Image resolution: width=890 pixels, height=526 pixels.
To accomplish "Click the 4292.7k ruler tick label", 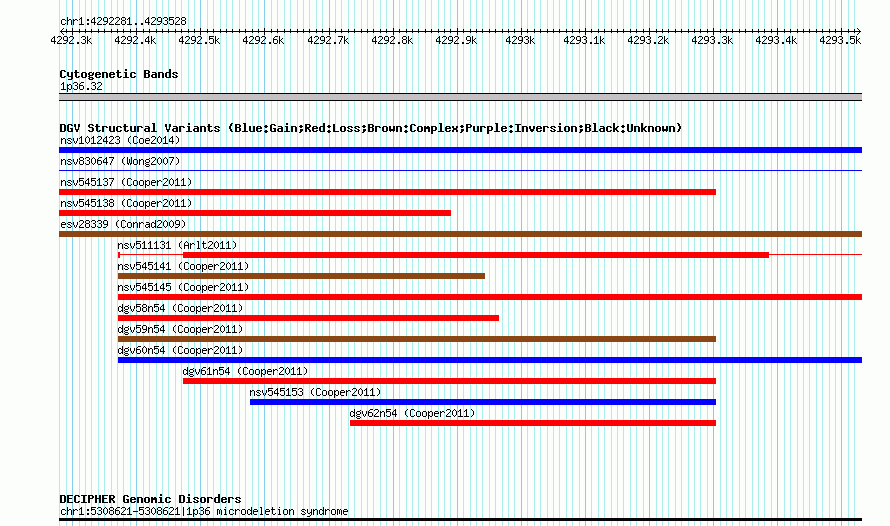I will point(328,40).
